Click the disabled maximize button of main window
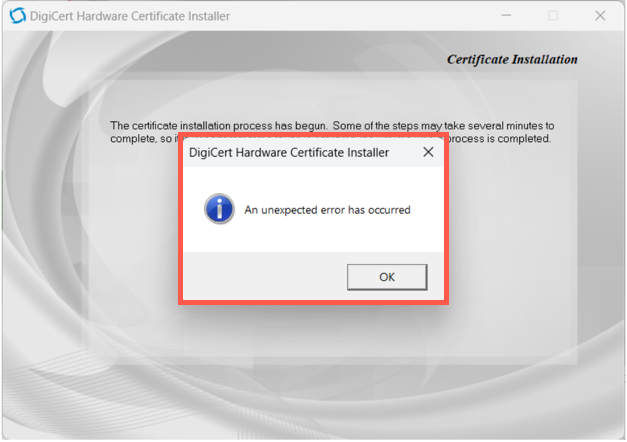 tap(553, 16)
